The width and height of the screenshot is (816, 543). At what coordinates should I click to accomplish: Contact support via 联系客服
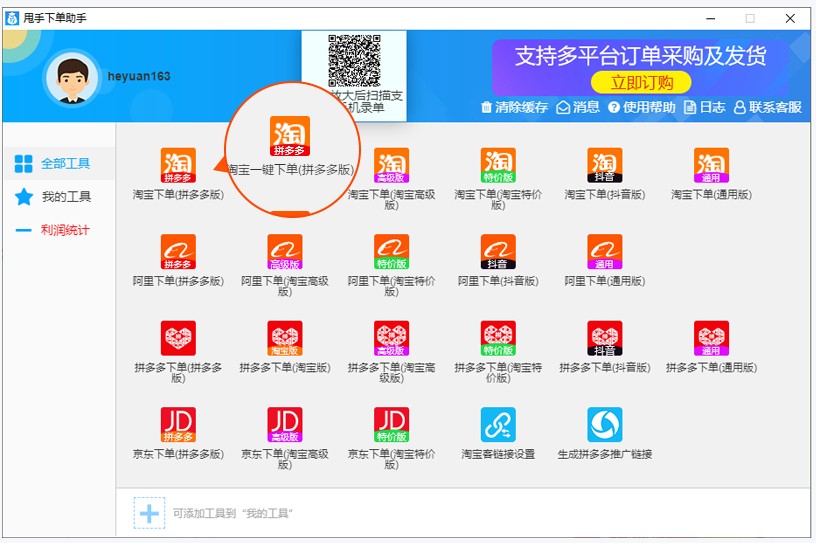(x=768, y=107)
